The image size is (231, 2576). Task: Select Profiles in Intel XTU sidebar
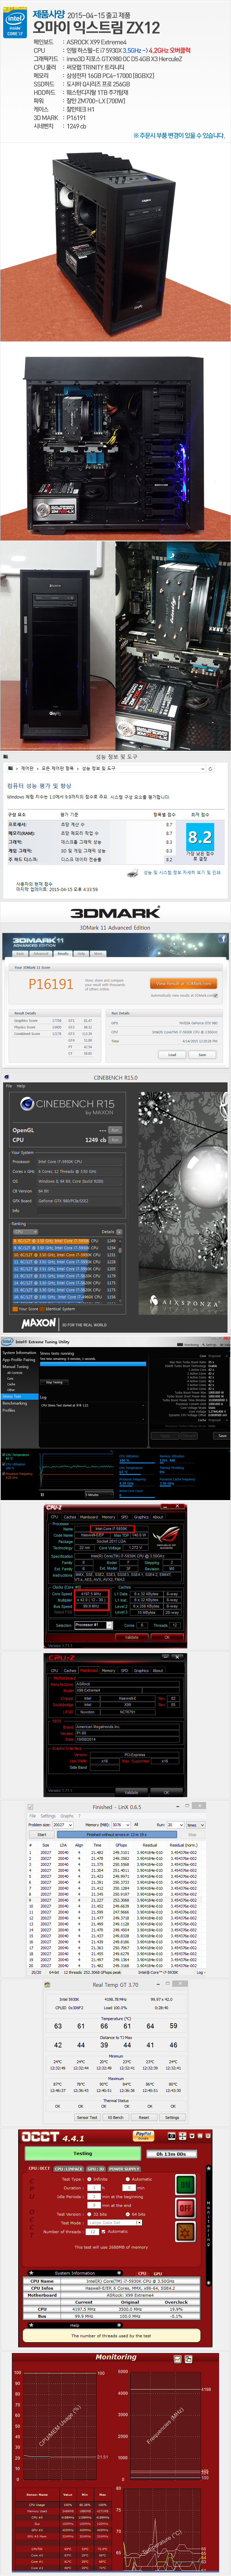coord(9,1410)
